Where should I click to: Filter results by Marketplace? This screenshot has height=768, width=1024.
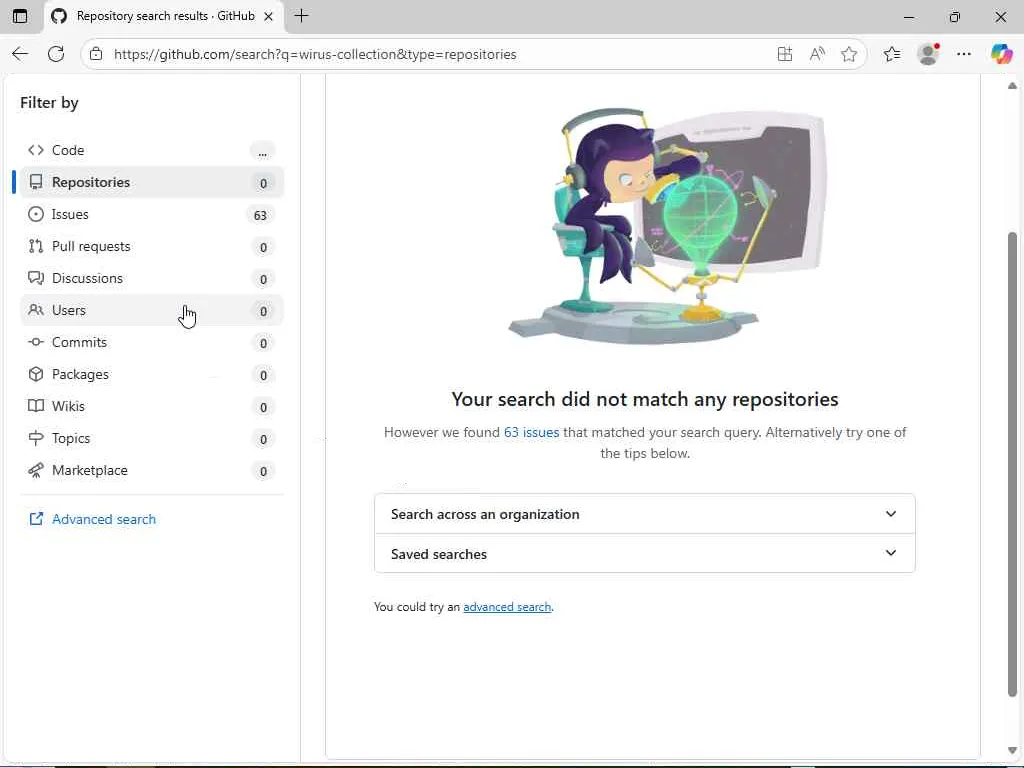coord(90,470)
